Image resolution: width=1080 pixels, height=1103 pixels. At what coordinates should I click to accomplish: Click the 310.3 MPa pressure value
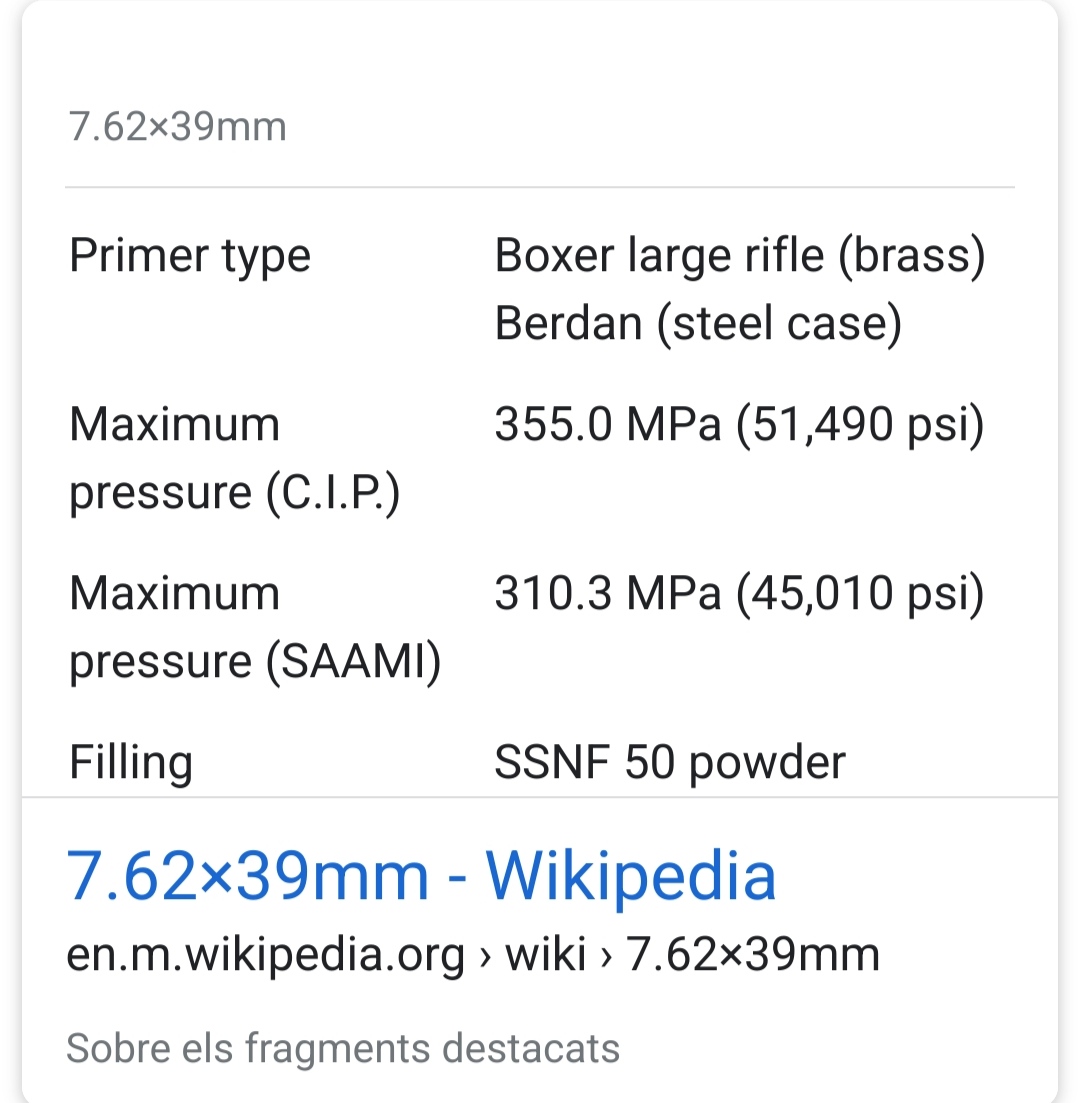[x=607, y=594]
